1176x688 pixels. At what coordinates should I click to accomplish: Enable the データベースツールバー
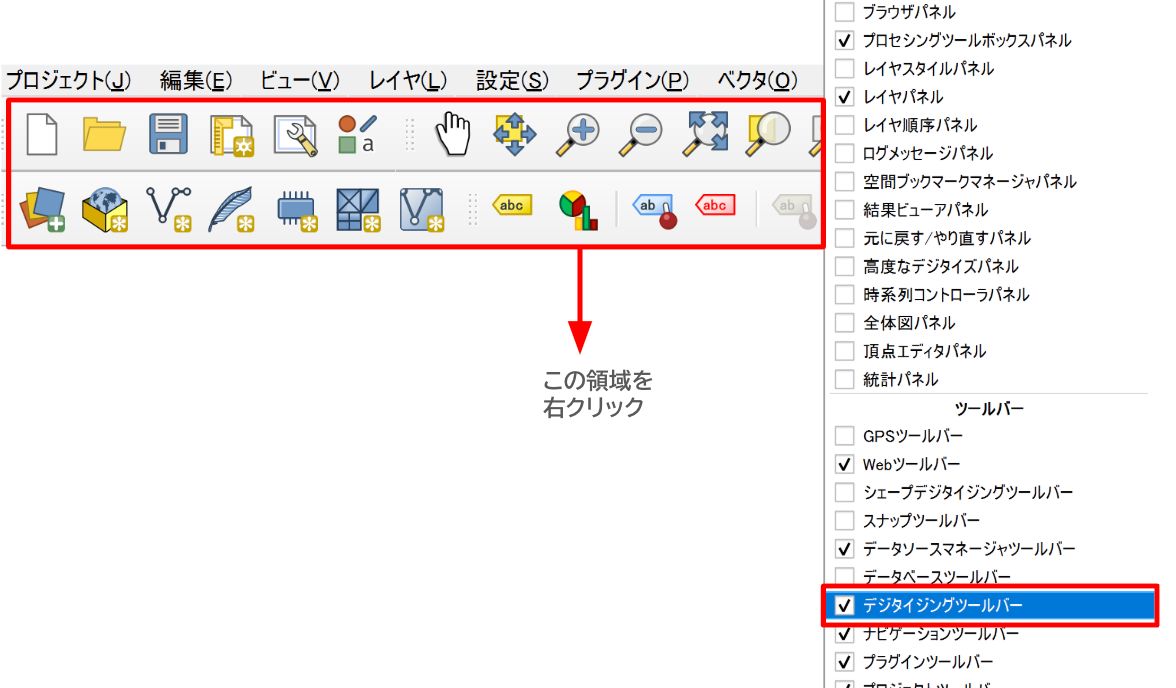[x=844, y=577]
